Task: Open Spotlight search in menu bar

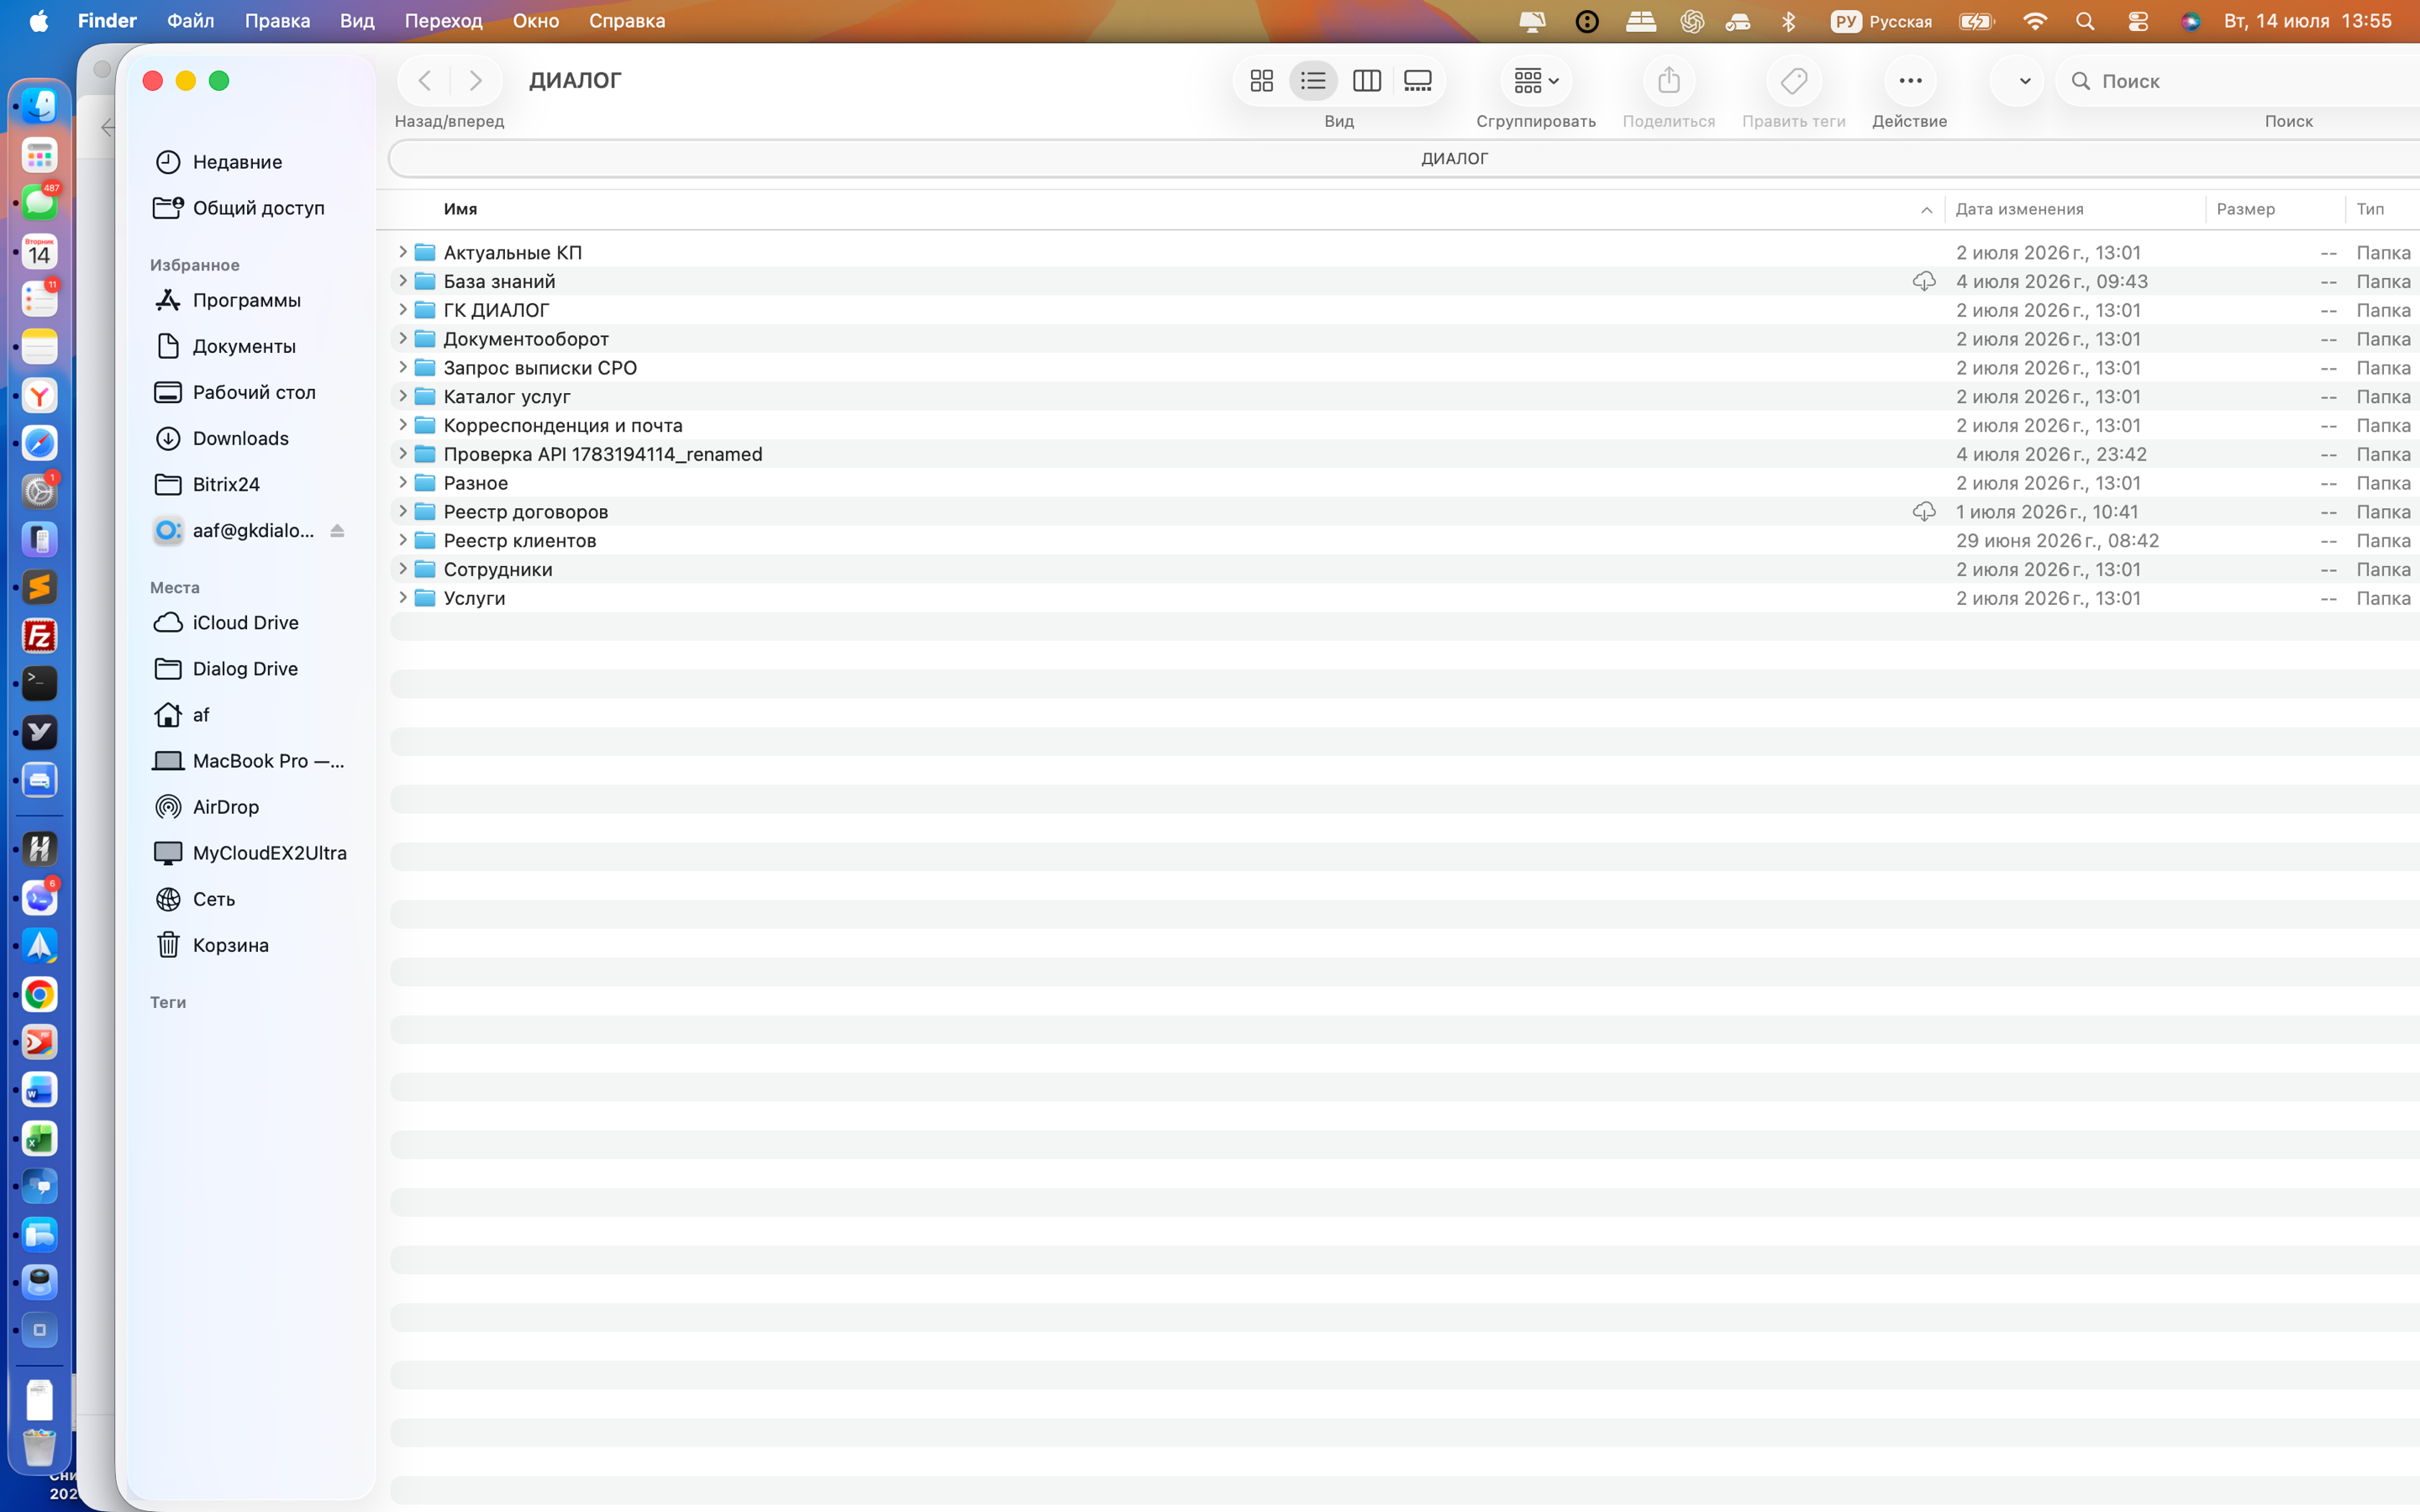Action: [2085, 21]
